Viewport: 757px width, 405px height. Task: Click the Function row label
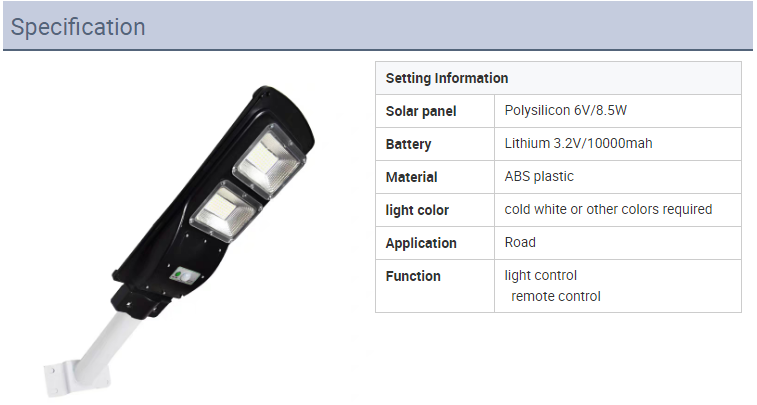(413, 276)
